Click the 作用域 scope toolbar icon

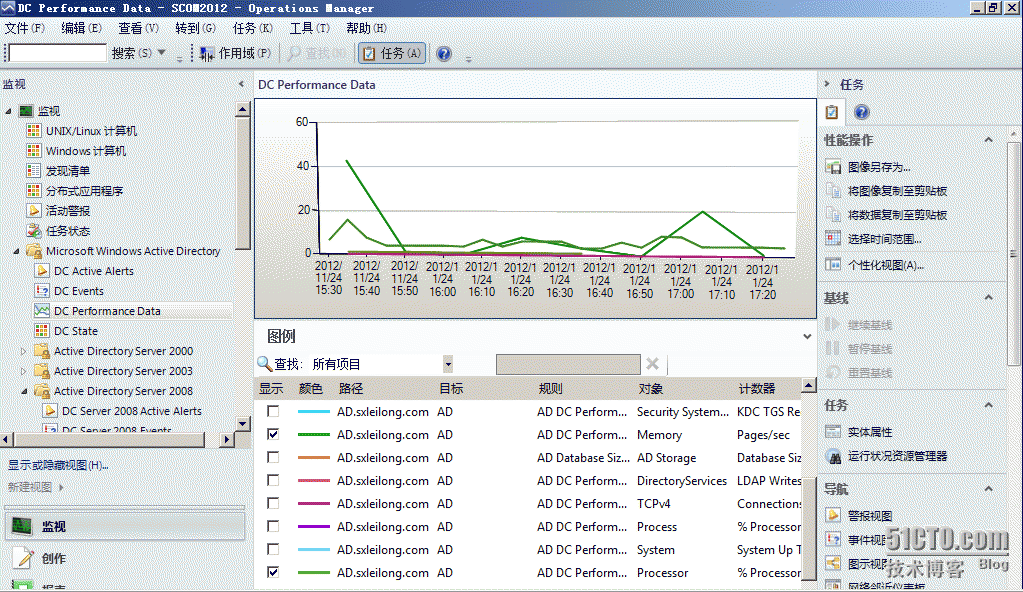tap(207, 54)
